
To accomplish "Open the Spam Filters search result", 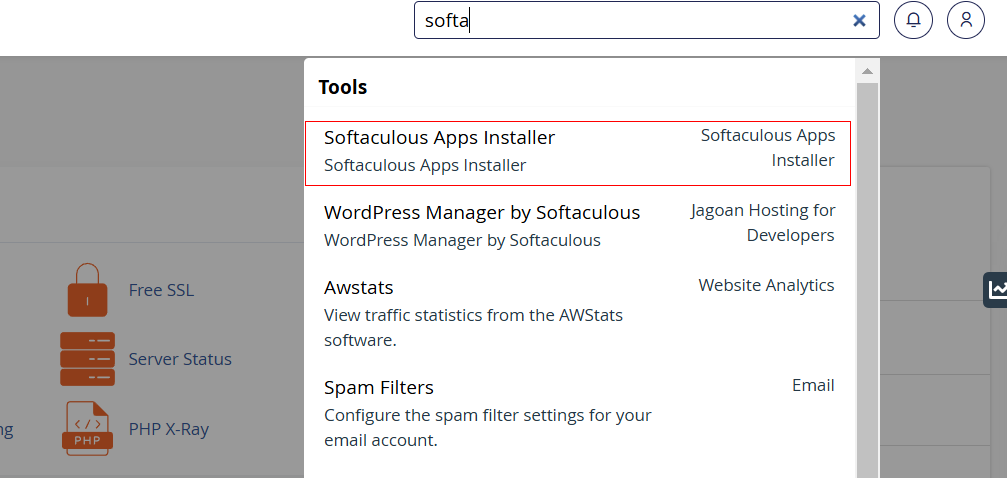I will (578, 413).
